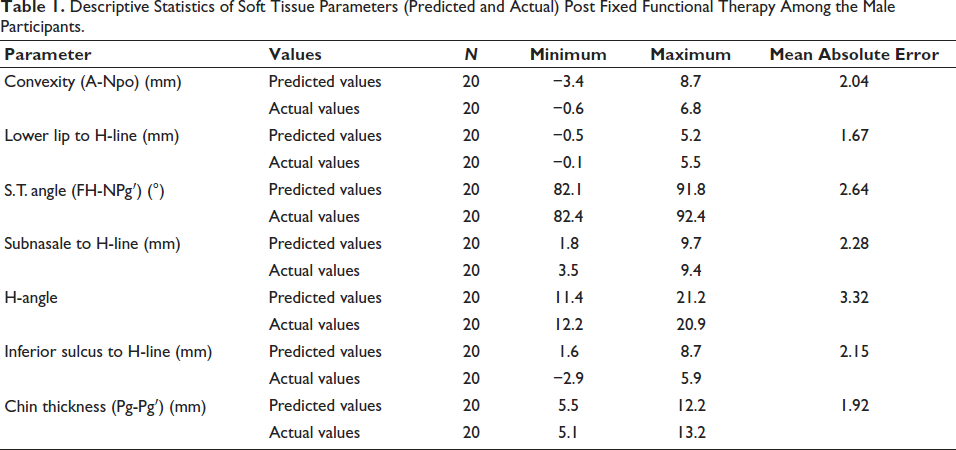
Task: Click the Chin thickness (Pg-Pg') label
Action: point(105,405)
